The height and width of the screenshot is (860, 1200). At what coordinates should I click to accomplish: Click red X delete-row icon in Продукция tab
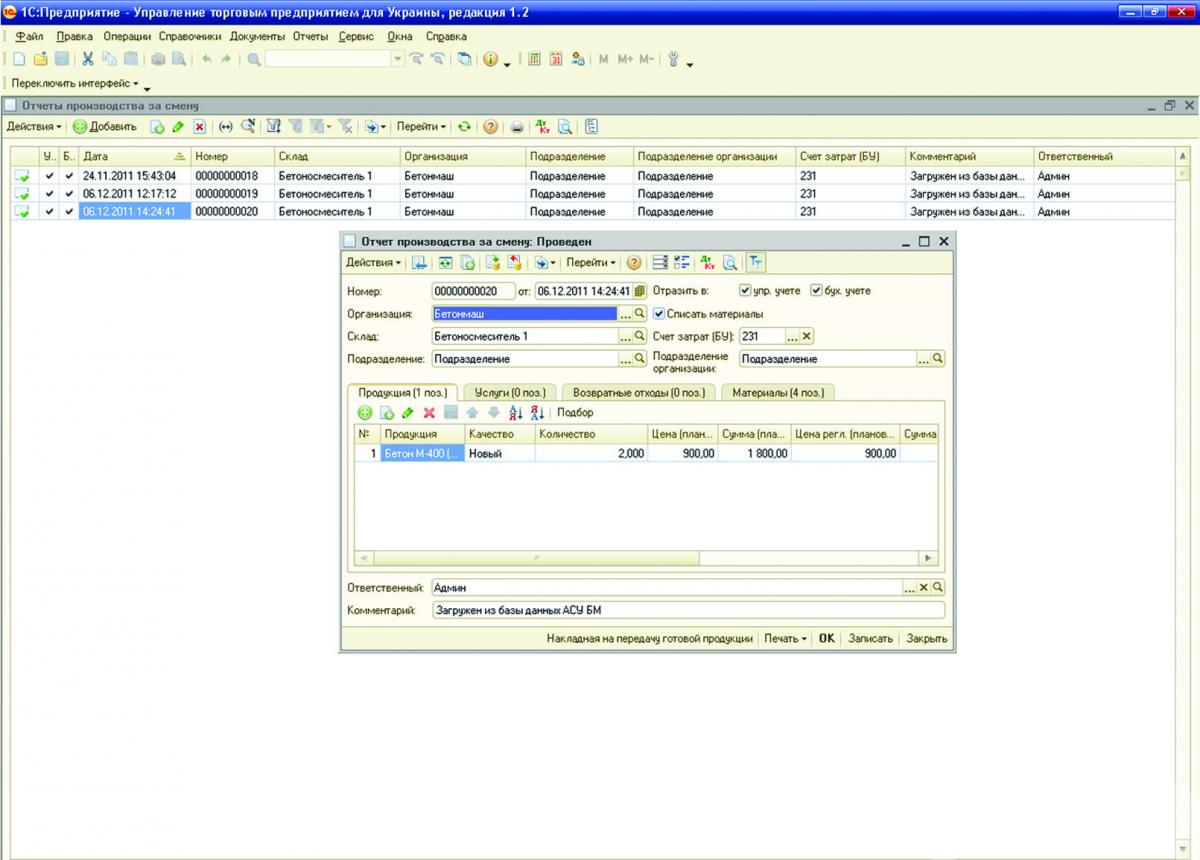click(429, 413)
